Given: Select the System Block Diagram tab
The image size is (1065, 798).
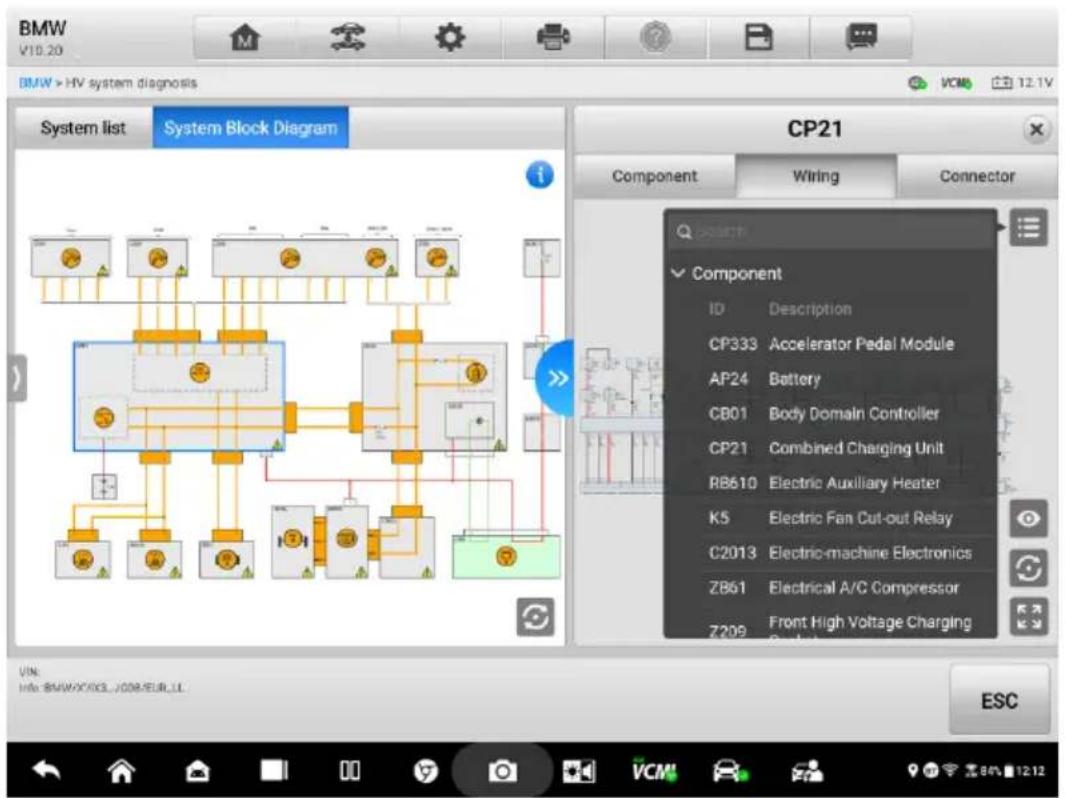Looking at the screenshot, I should (x=251, y=128).
